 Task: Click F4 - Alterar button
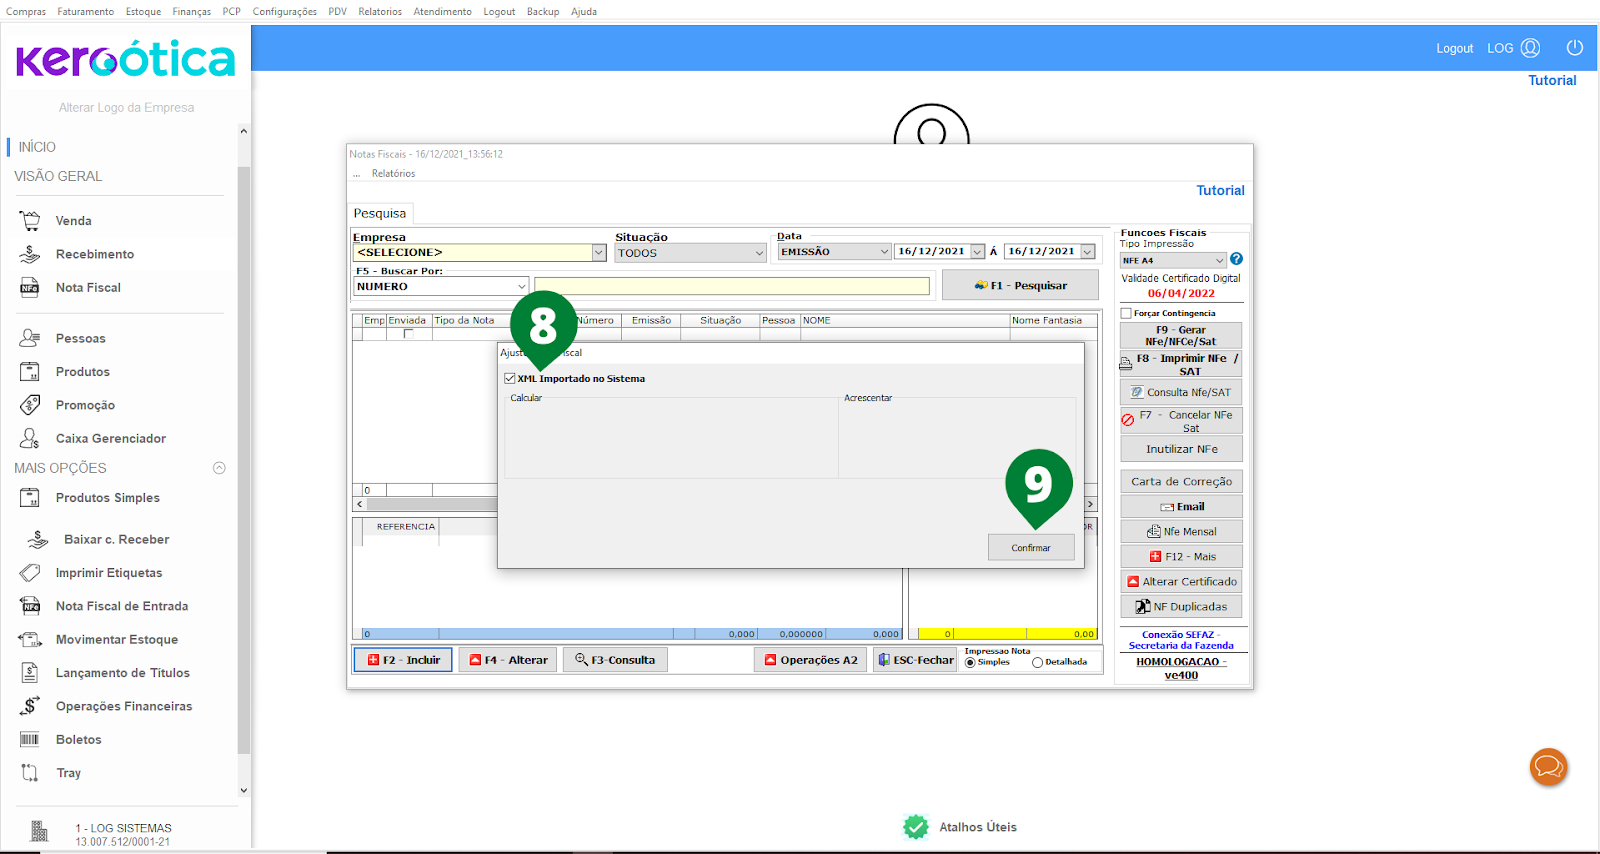coord(508,660)
